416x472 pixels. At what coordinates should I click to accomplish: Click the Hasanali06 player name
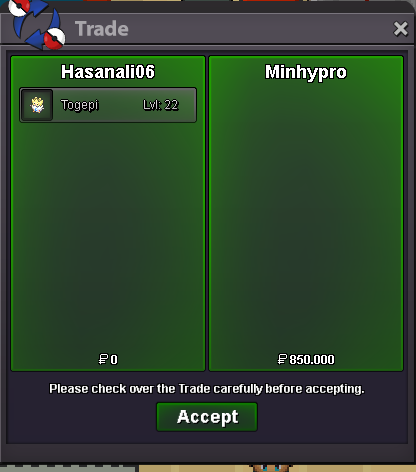point(108,72)
